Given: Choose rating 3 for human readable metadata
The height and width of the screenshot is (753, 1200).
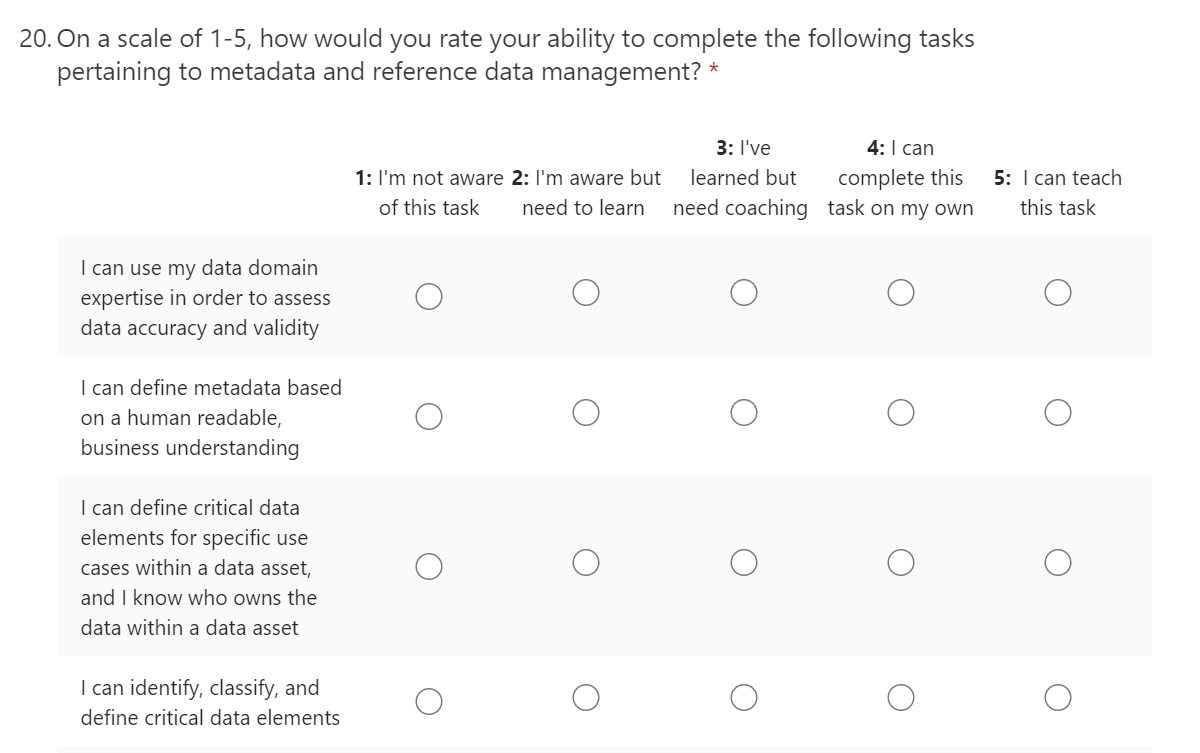Looking at the screenshot, I should coord(743,412).
